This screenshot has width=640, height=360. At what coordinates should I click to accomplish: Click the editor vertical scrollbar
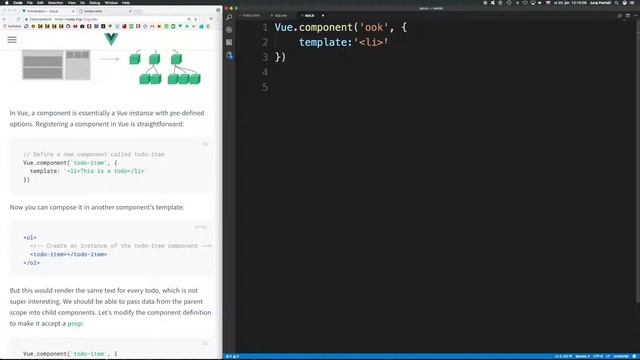tap(638, 161)
